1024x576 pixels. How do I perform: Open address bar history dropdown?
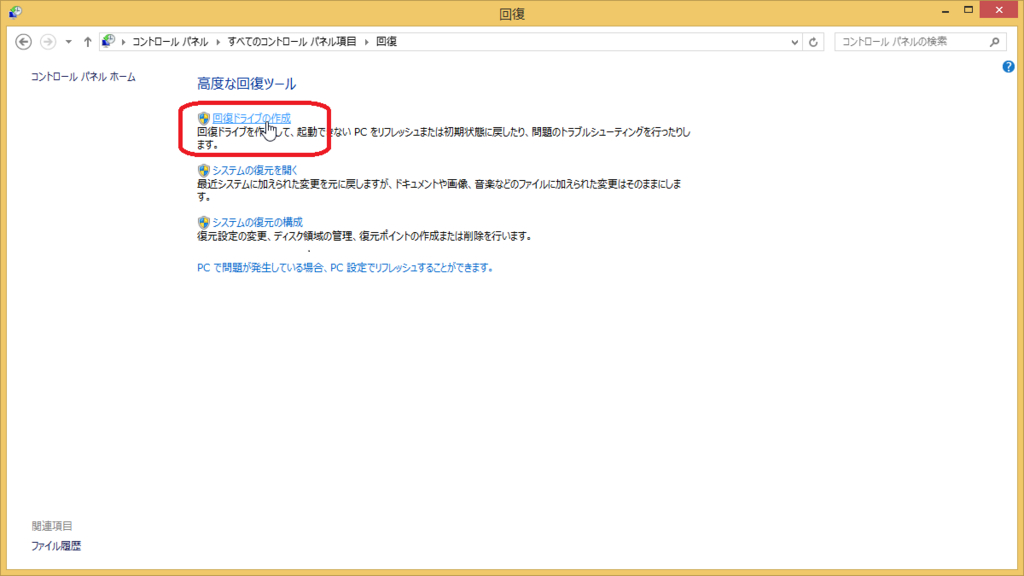pos(794,42)
